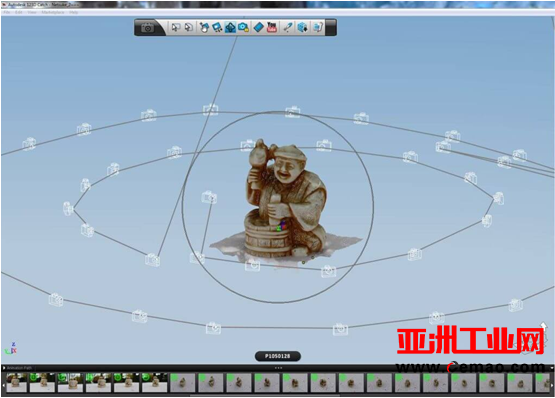Pick the pen marker tool in toolbar
555x398 pixels.
287,27
